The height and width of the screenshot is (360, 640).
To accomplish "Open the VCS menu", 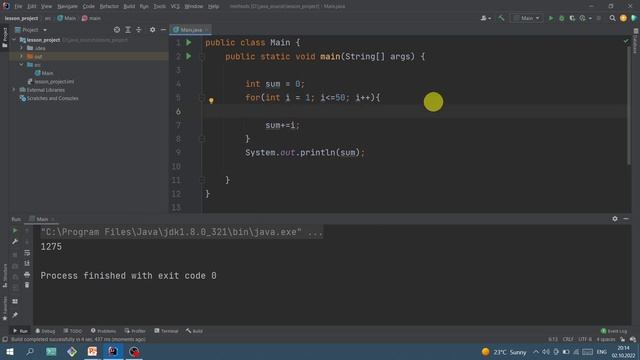I will pos(175,6).
